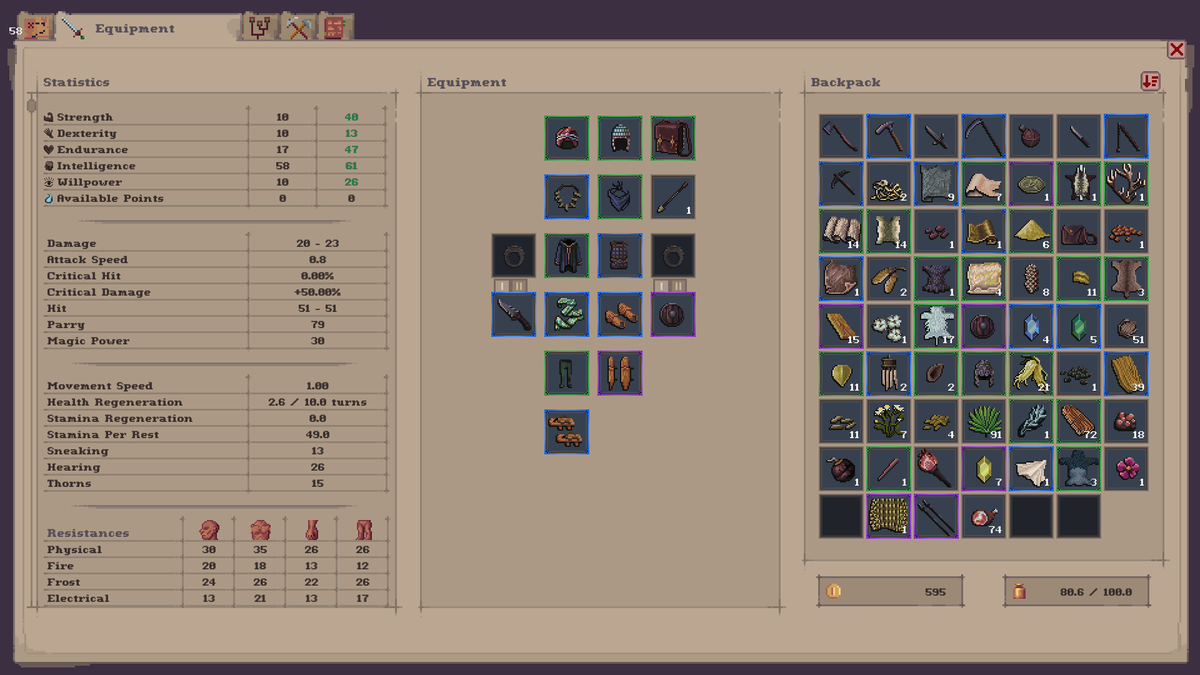Select the equipped arrow ammo slot
Screen dimensions: 1200x675
pyautogui.click(x=673, y=197)
